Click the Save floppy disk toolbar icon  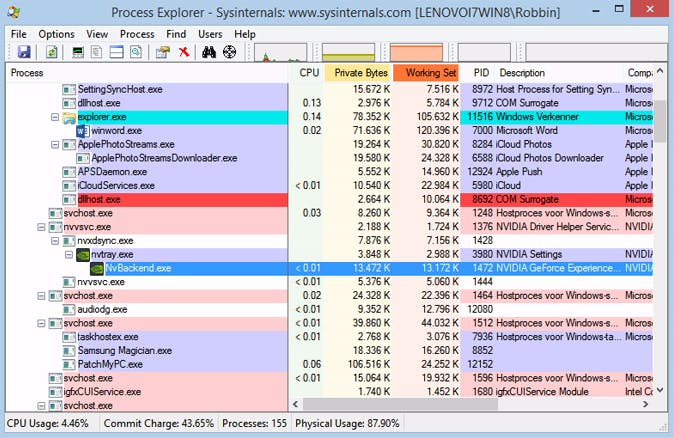(24, 52)
